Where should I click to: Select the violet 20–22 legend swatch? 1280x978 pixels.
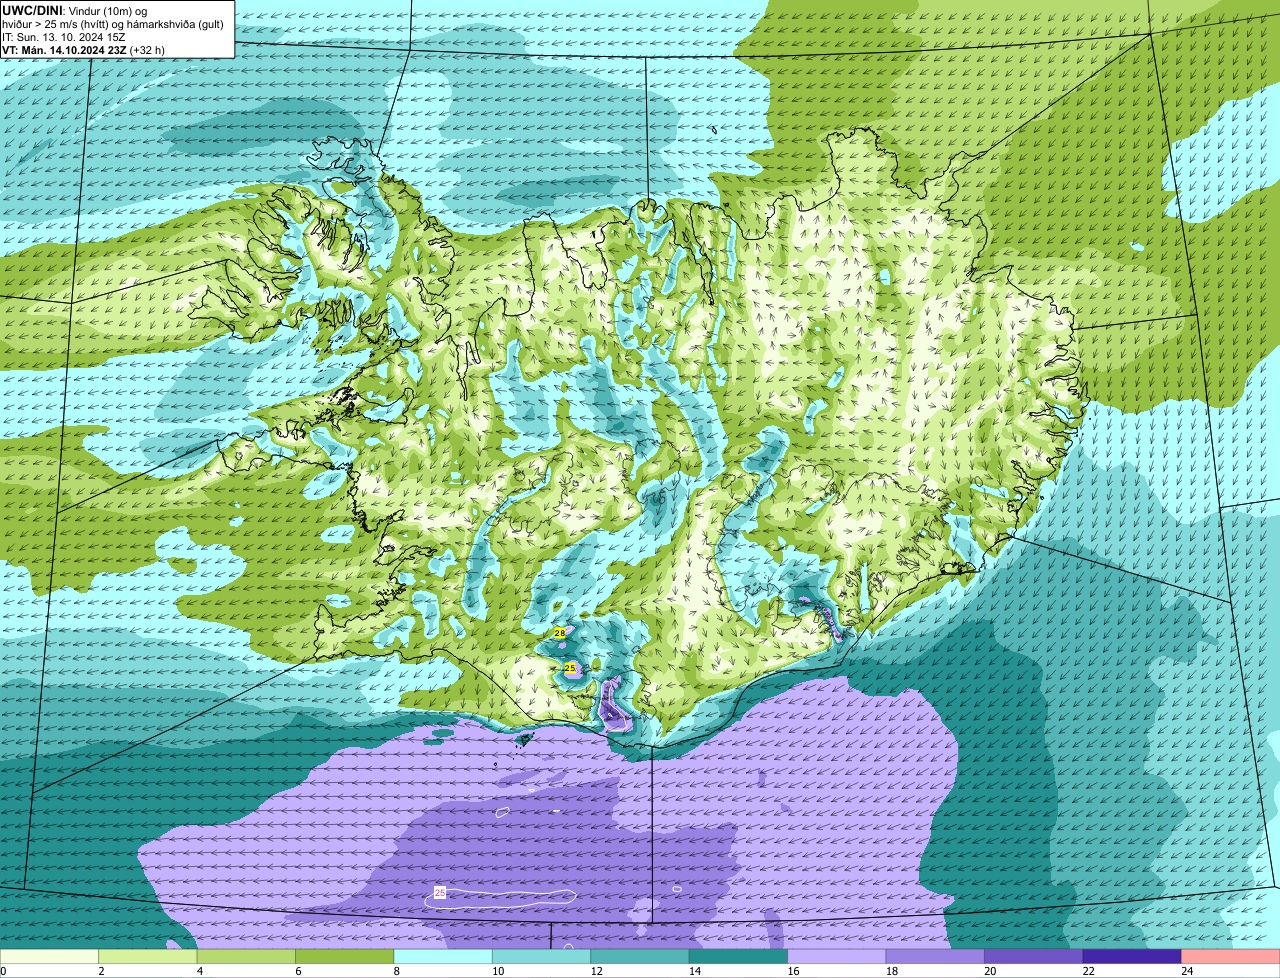pos(1034,957)
